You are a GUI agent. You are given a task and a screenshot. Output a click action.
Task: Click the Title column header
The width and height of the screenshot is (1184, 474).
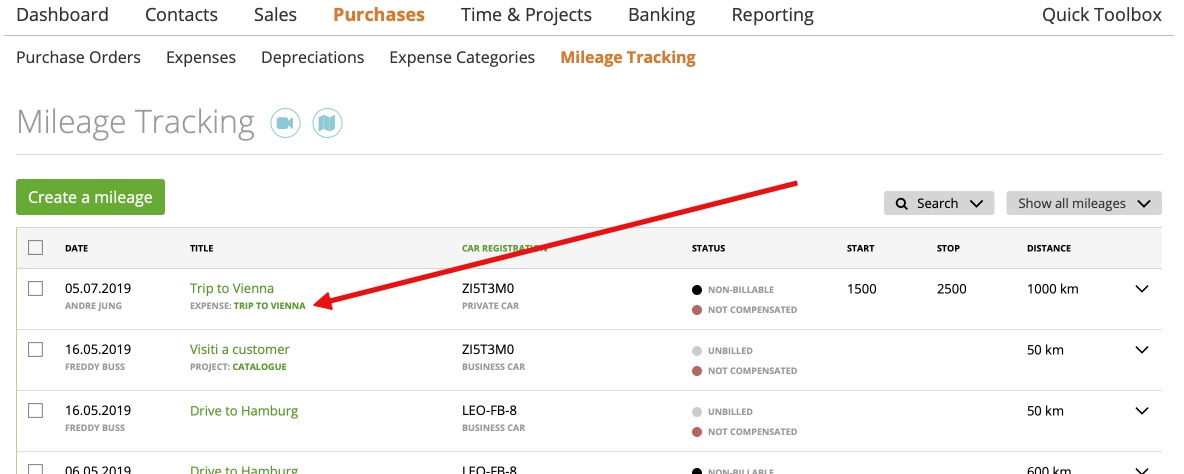(x=201, y=248)
